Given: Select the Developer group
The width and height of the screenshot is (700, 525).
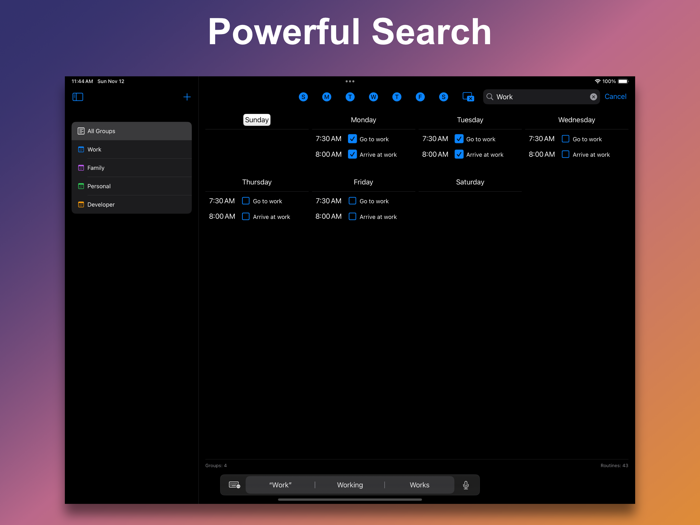Looking at the screenshot, I should click(132, 204).
